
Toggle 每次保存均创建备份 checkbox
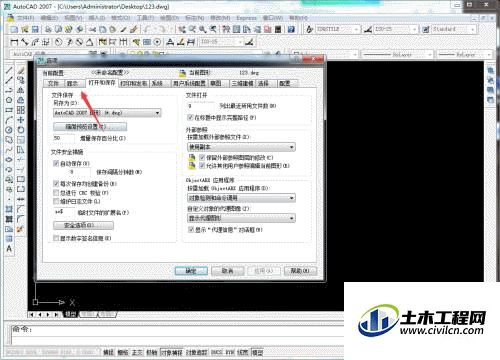(56, 184)
